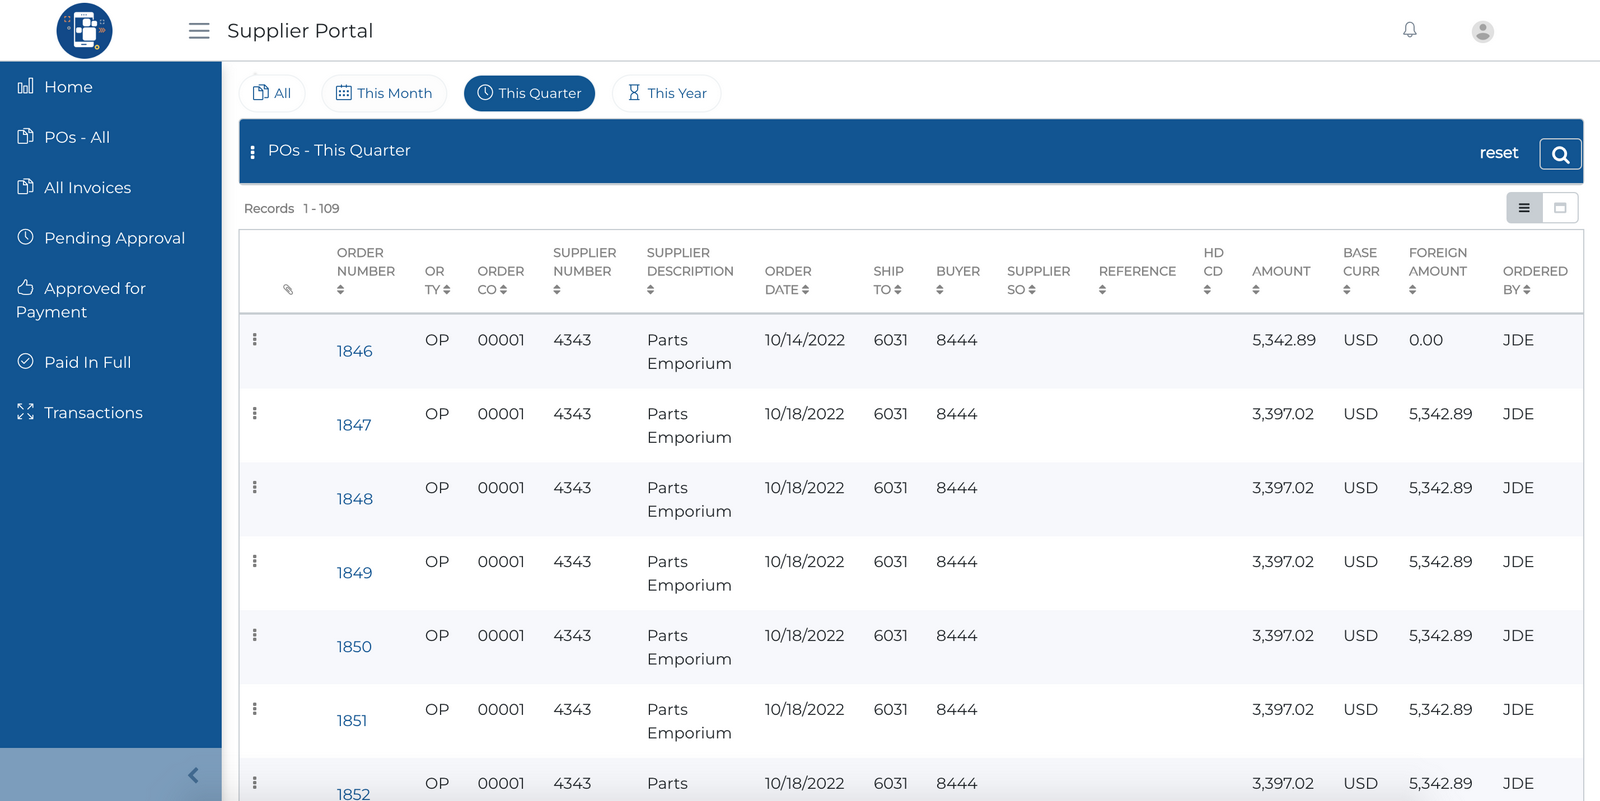This screenshot has height=801, width=1600.
Task: Open row options for order 1846
Action: [x=255, y=340]
